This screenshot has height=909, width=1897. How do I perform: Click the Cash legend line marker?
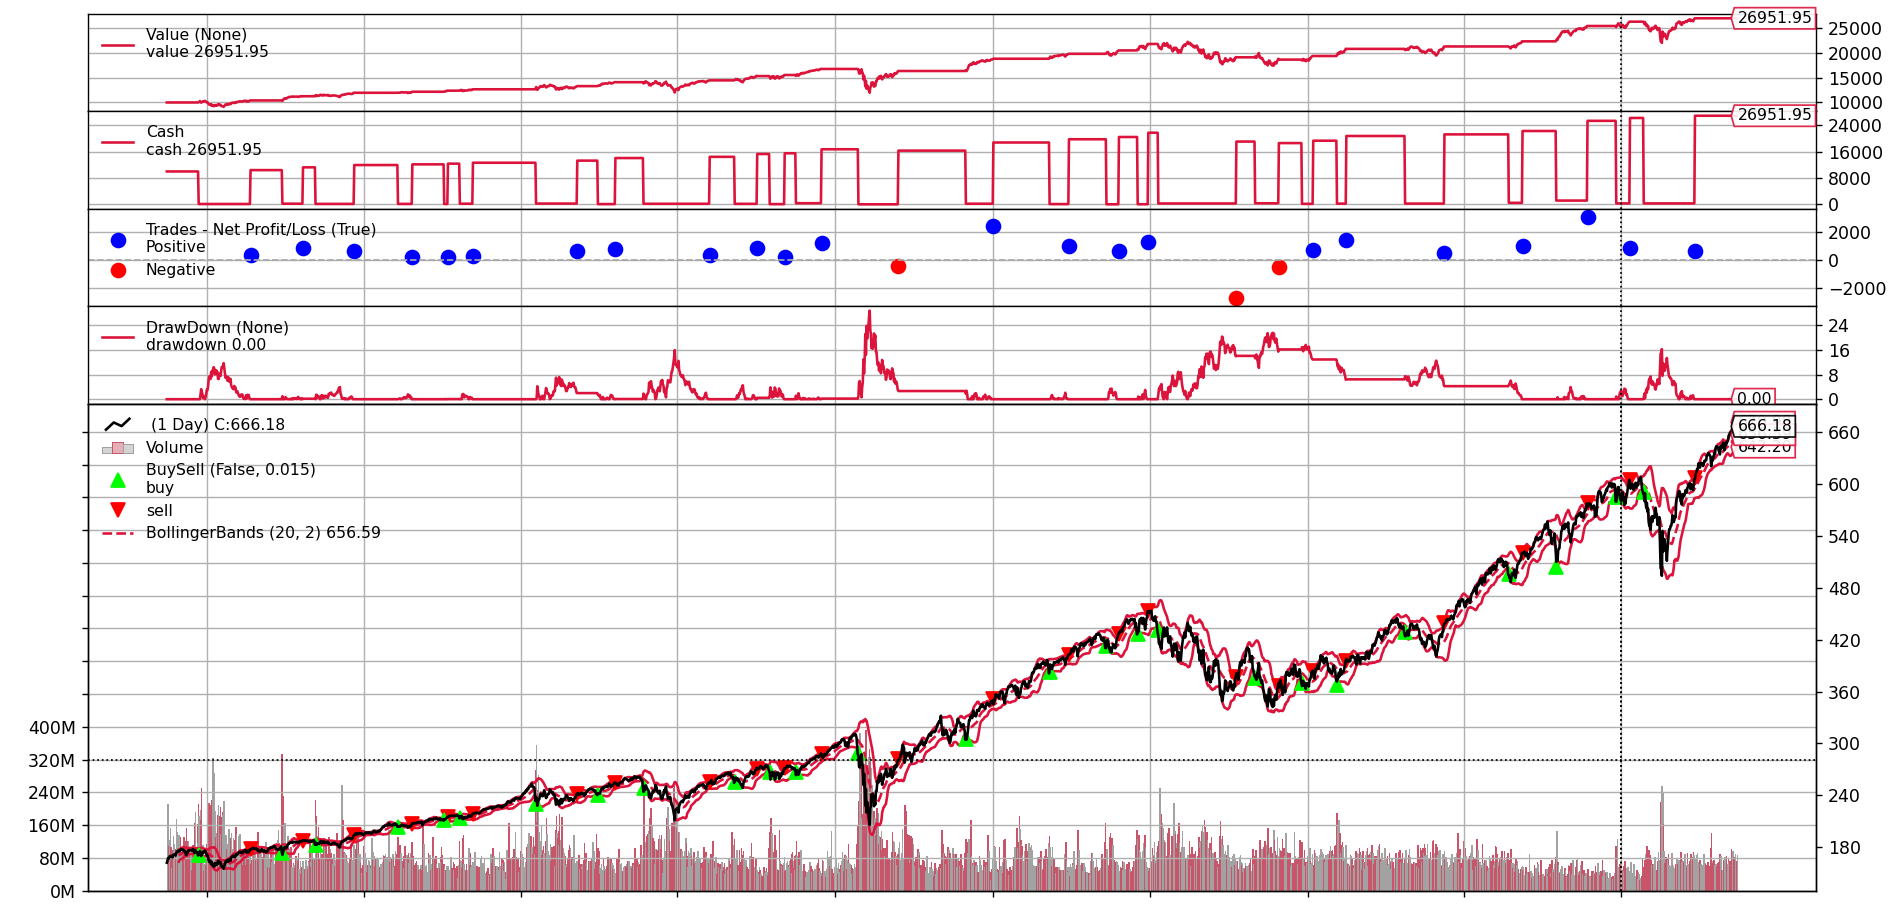[118, 142]
